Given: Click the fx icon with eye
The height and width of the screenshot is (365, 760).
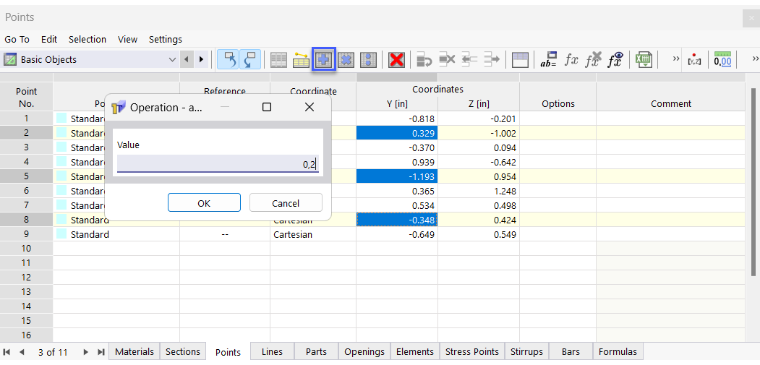Looking at the screenshot, I should tap(616, 60).
